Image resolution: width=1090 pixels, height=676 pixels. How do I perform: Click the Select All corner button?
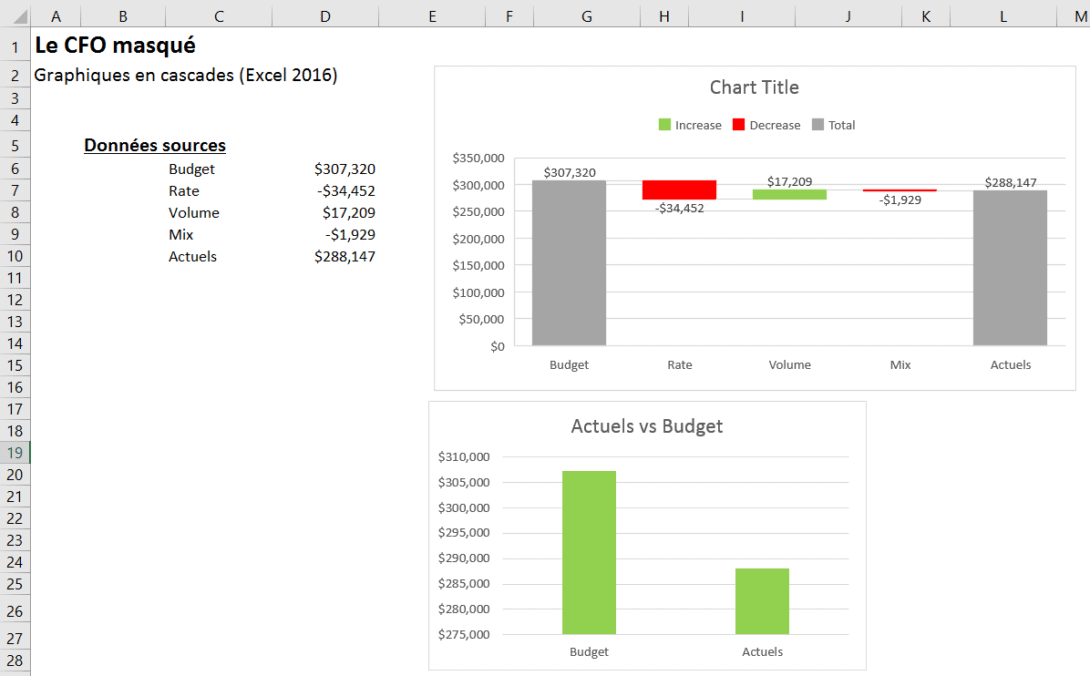(x=15, y=15)
